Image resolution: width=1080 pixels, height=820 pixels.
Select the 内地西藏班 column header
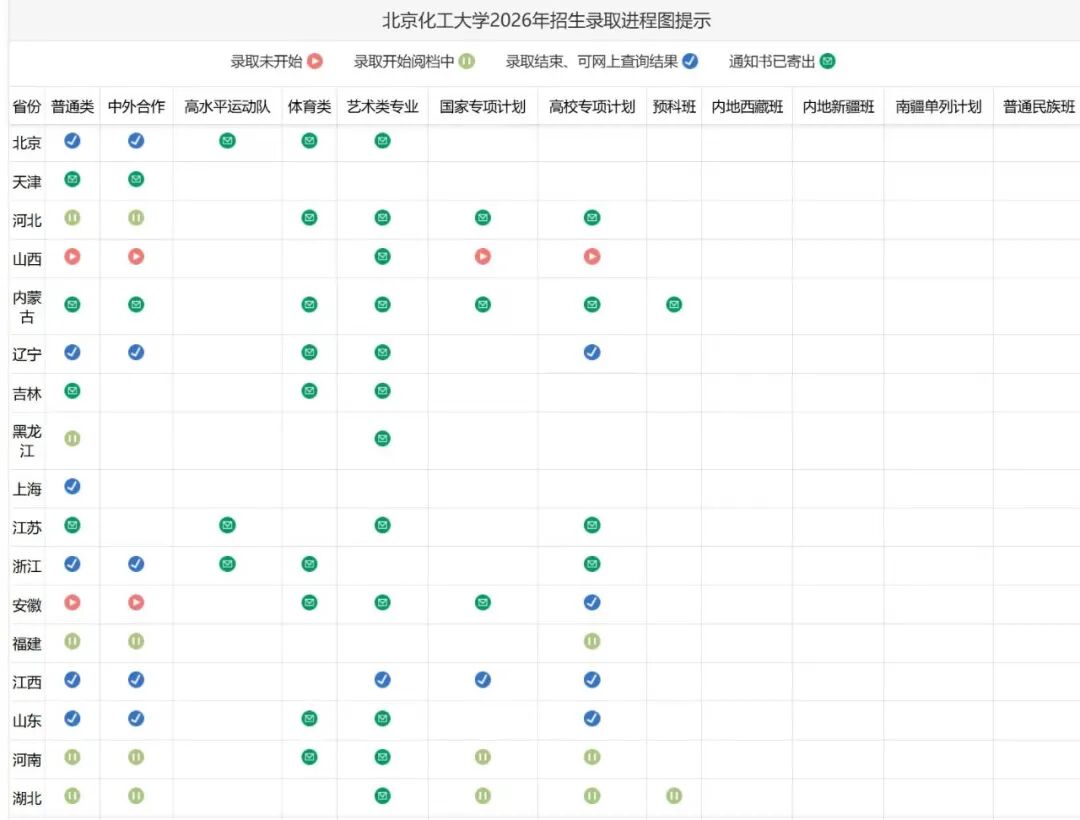click(747, 107)
